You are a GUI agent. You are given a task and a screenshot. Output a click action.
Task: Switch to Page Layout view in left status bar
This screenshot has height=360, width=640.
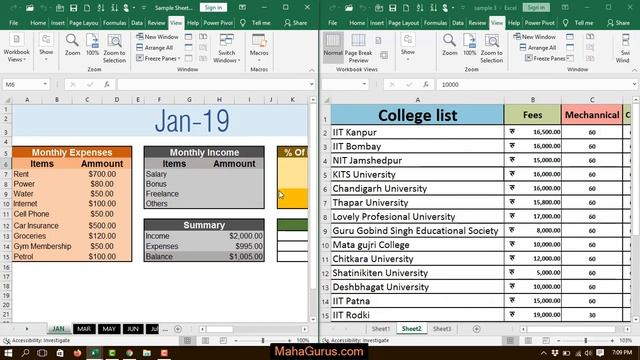click(x=205, y=340)
